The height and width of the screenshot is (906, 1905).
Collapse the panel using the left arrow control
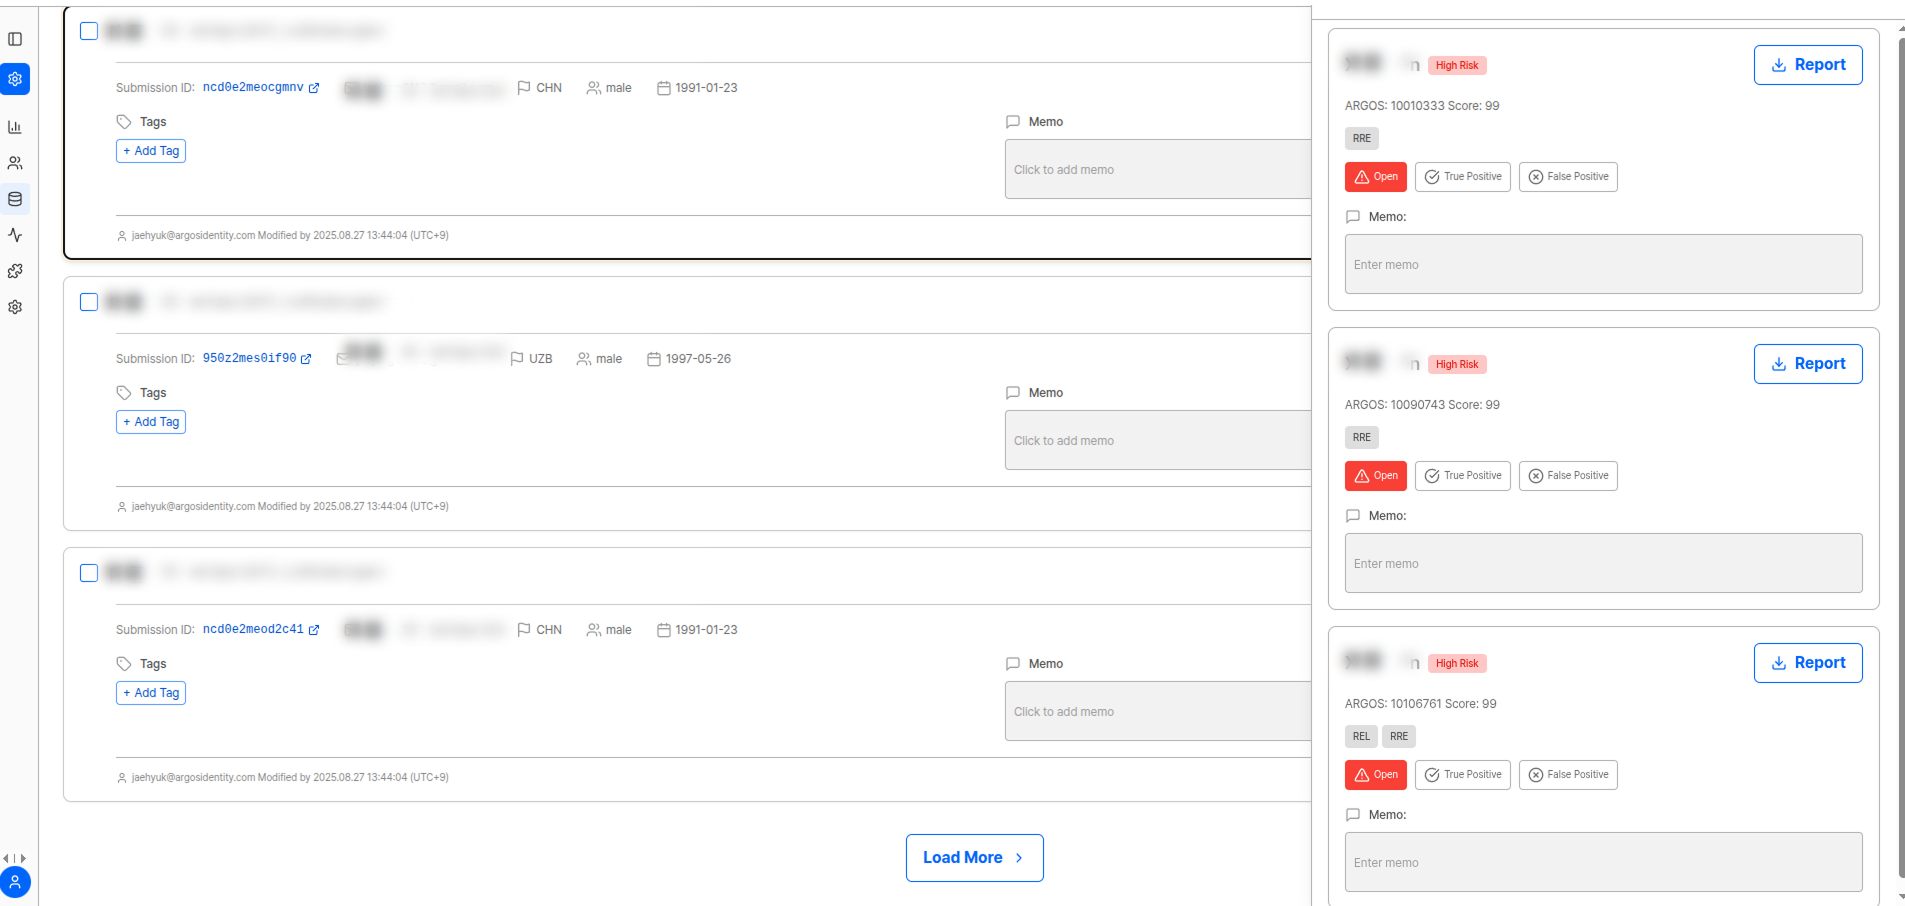[8, 858]
